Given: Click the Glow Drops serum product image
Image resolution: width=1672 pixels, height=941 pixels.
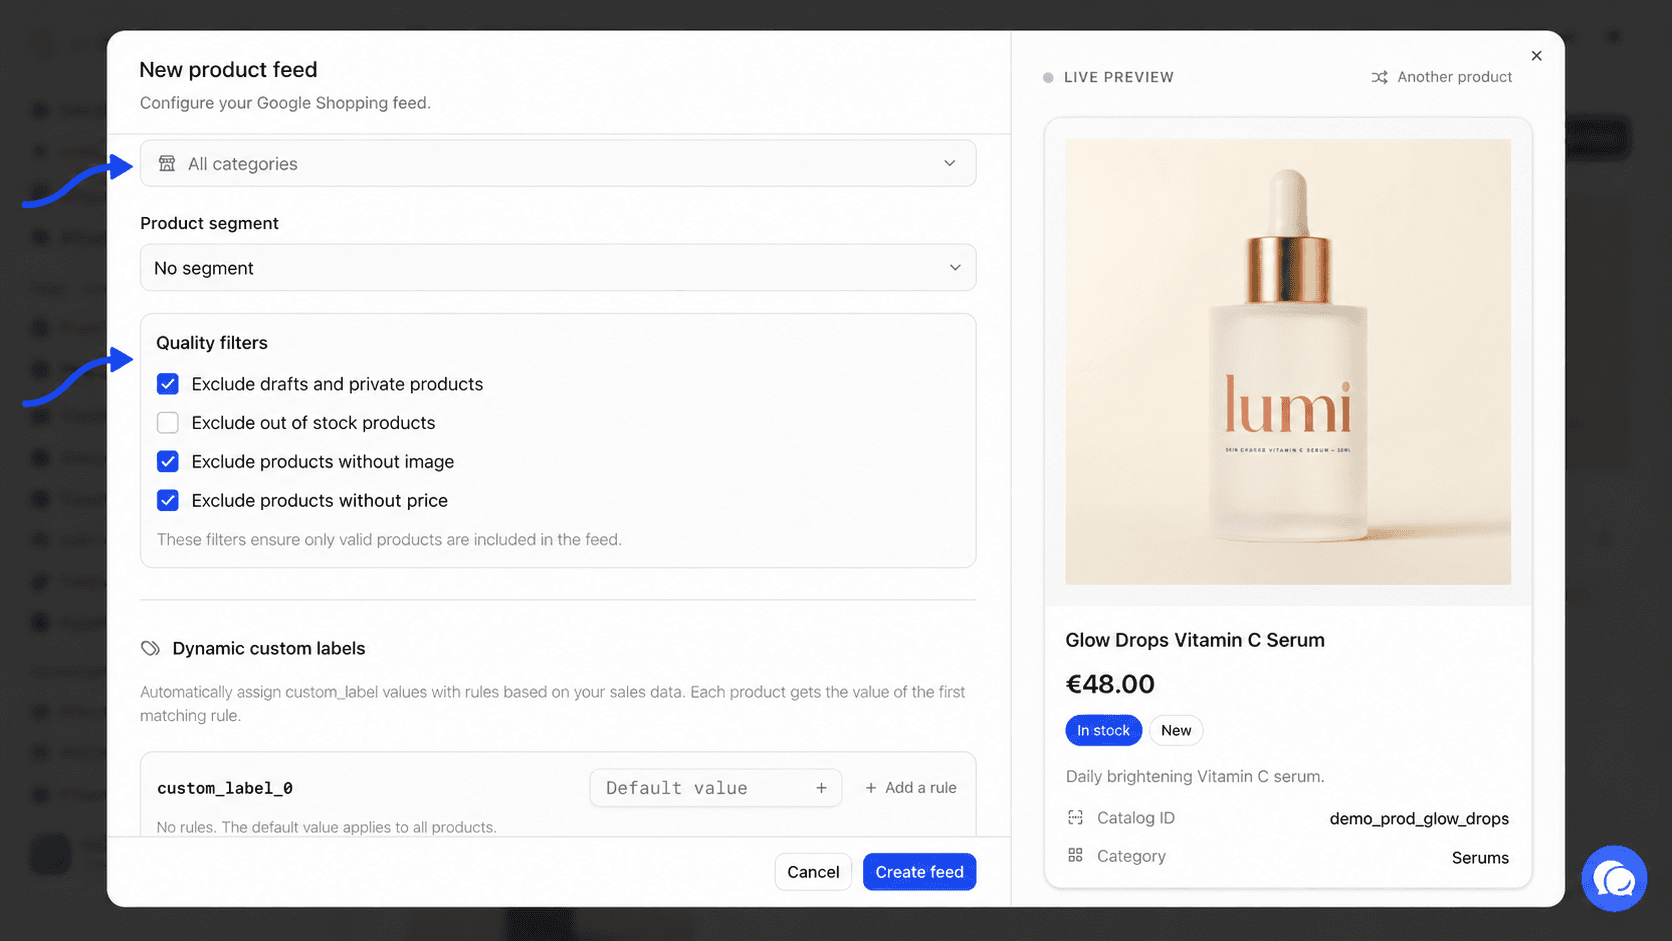Looking at the screenshot, I should pos(1288,362).
